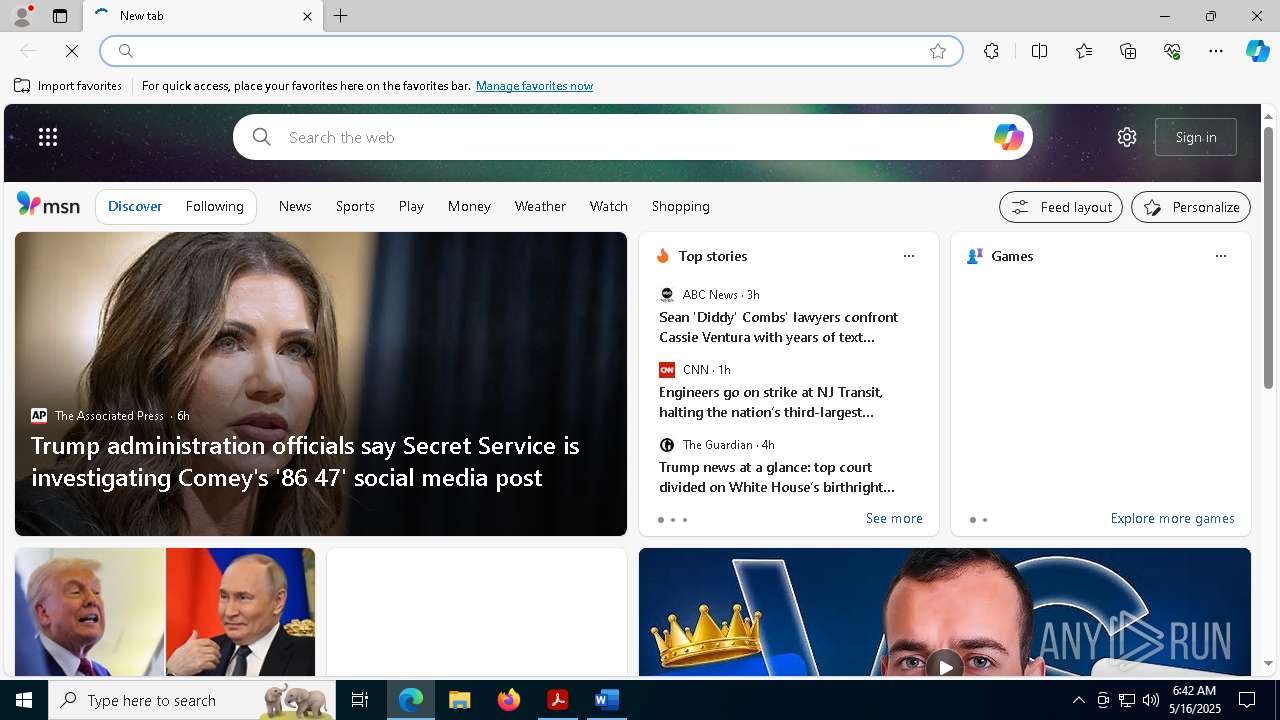The height and width of the screenshot is (720, 1280).
Task: Launch Firefox from the taskbar
Action: pyautogui.click(x=508, y=700)
